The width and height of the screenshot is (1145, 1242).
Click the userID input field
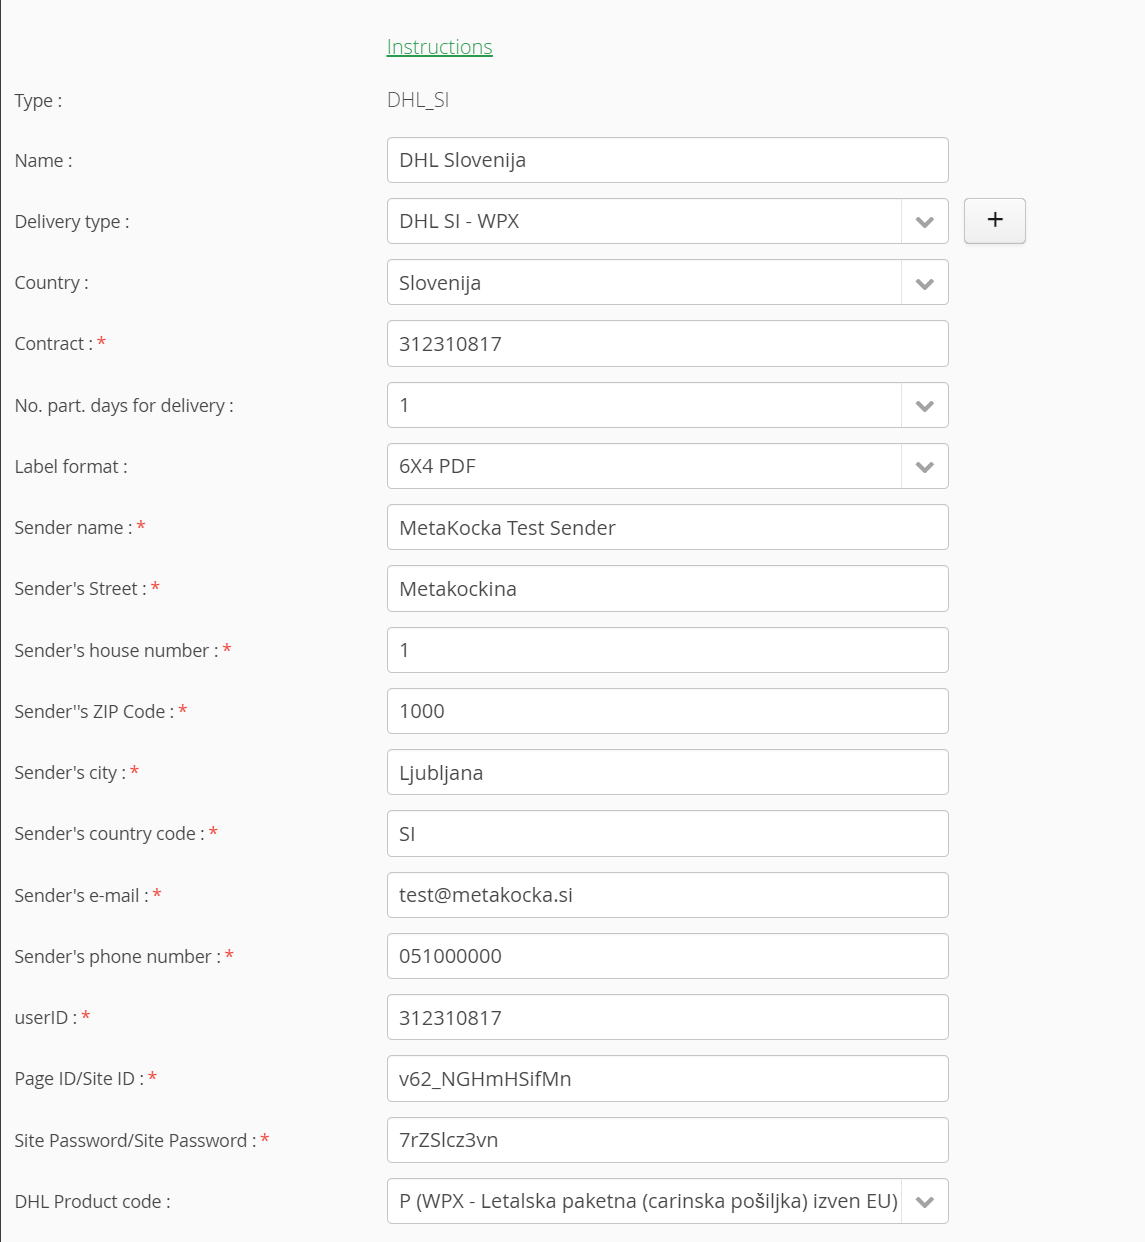coord(667,1017)
